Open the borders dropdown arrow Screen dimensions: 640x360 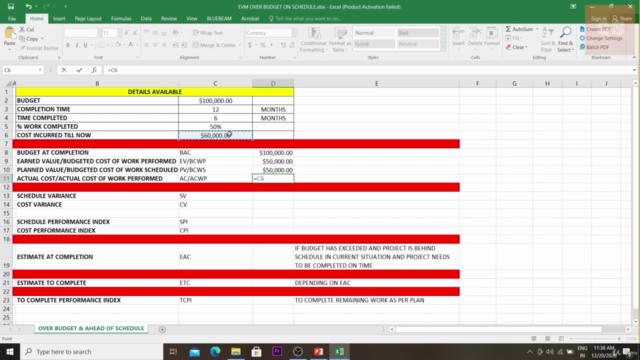(x=108, y=45)
